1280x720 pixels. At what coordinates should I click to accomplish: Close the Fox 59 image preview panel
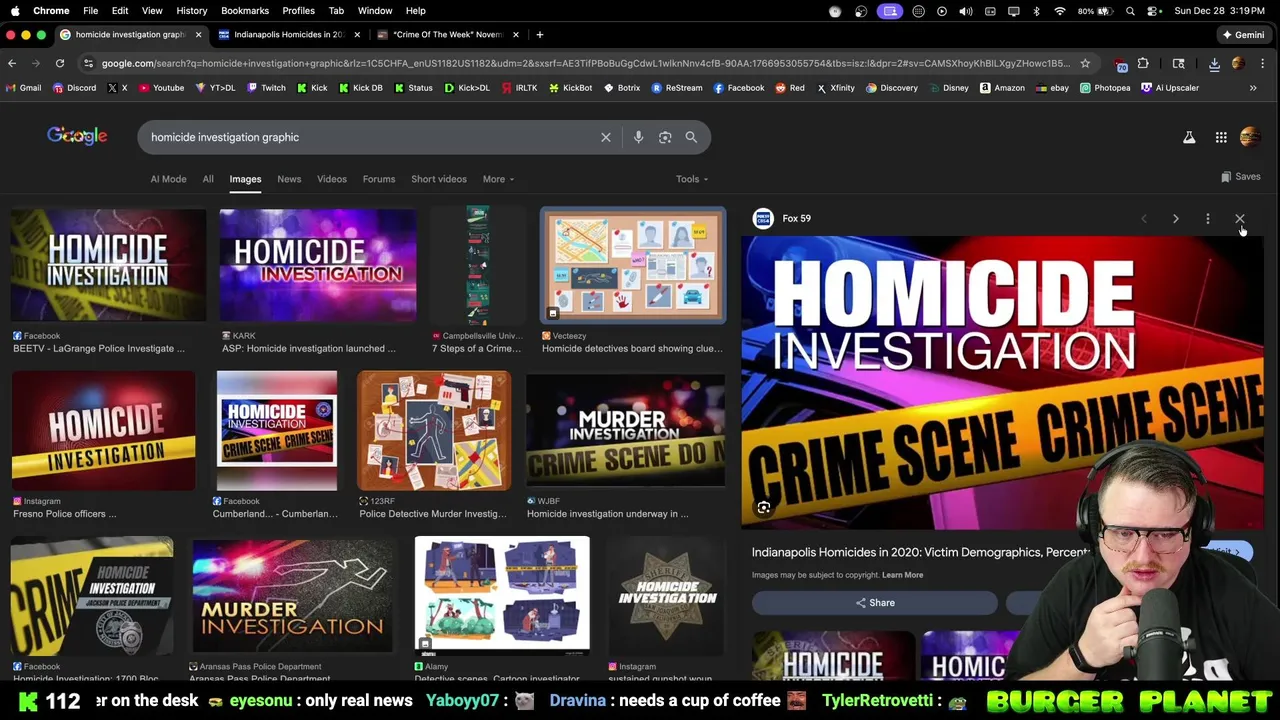click(x=1239, y=218)
